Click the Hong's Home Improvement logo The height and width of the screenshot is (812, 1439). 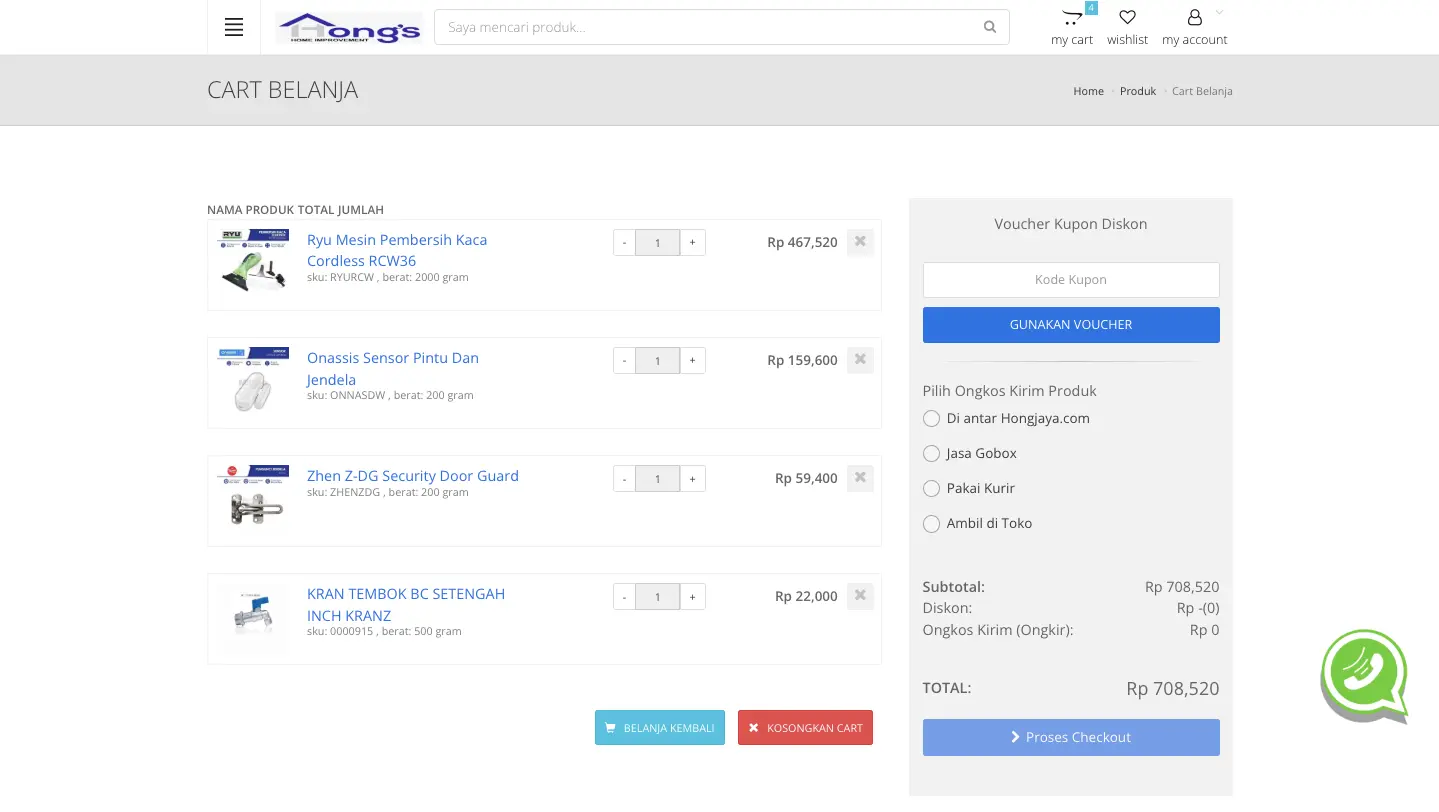pyautogui.click(x=349, y=28)
